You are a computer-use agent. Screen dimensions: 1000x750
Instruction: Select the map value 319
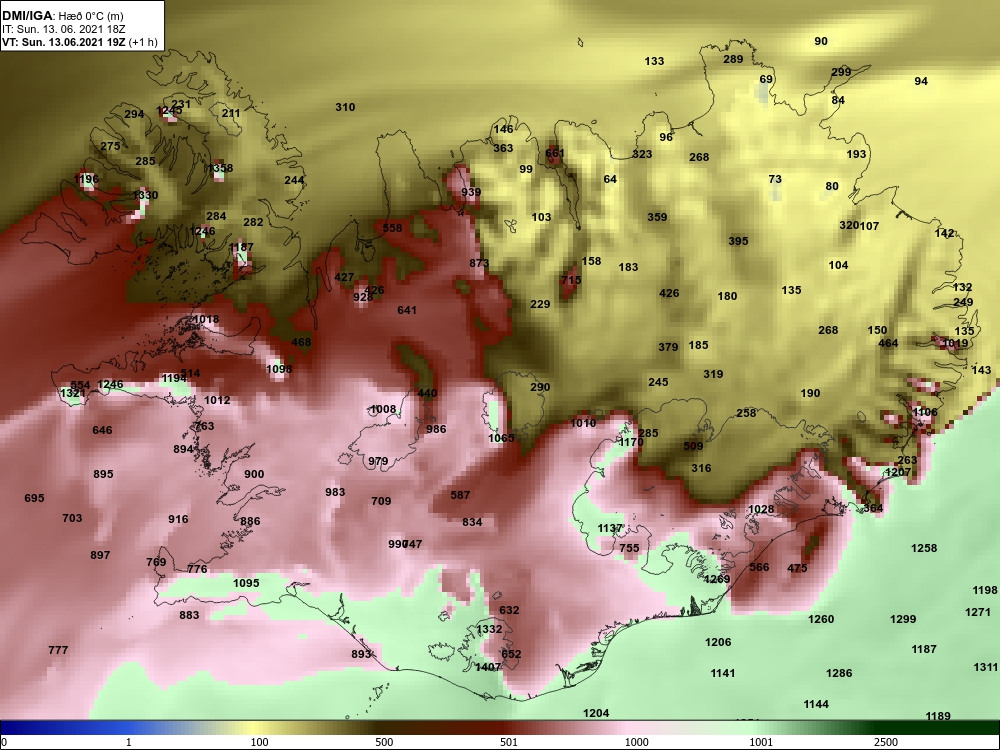pyautogui.click(x=713, y=374)
